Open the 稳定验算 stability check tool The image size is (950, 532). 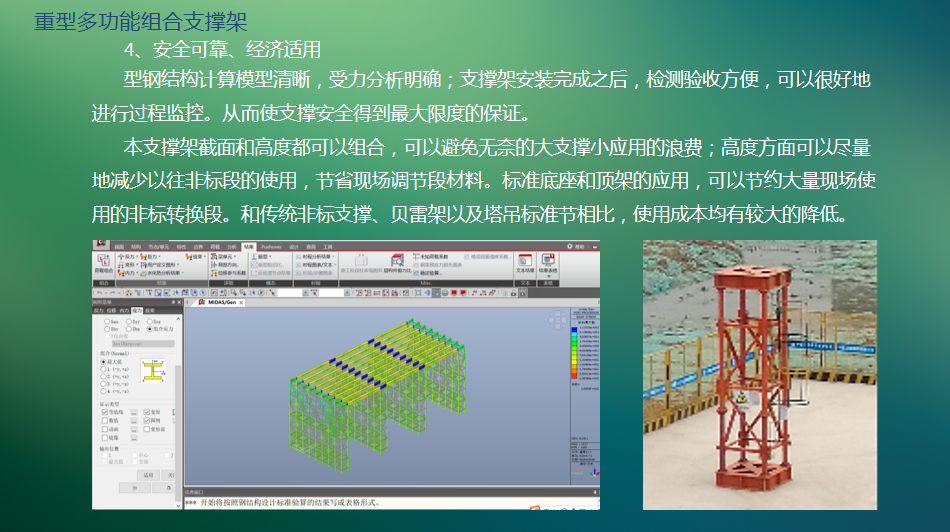[x=428, y=273]
